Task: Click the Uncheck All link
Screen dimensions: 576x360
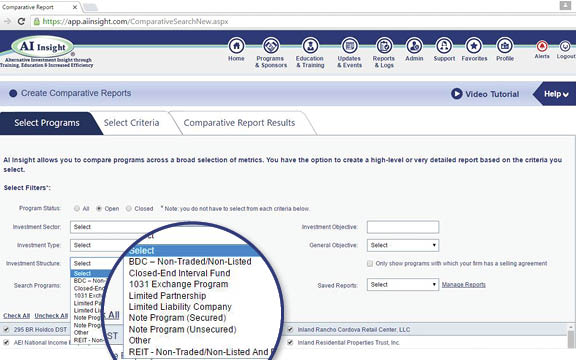Action: click(51, 316)
